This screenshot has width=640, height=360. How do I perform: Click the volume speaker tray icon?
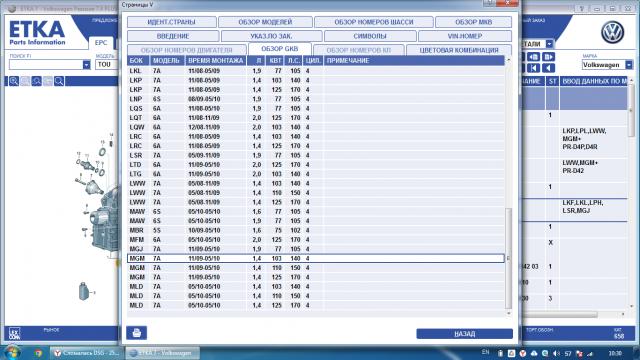pyautogui.click(x=556, y=353)
